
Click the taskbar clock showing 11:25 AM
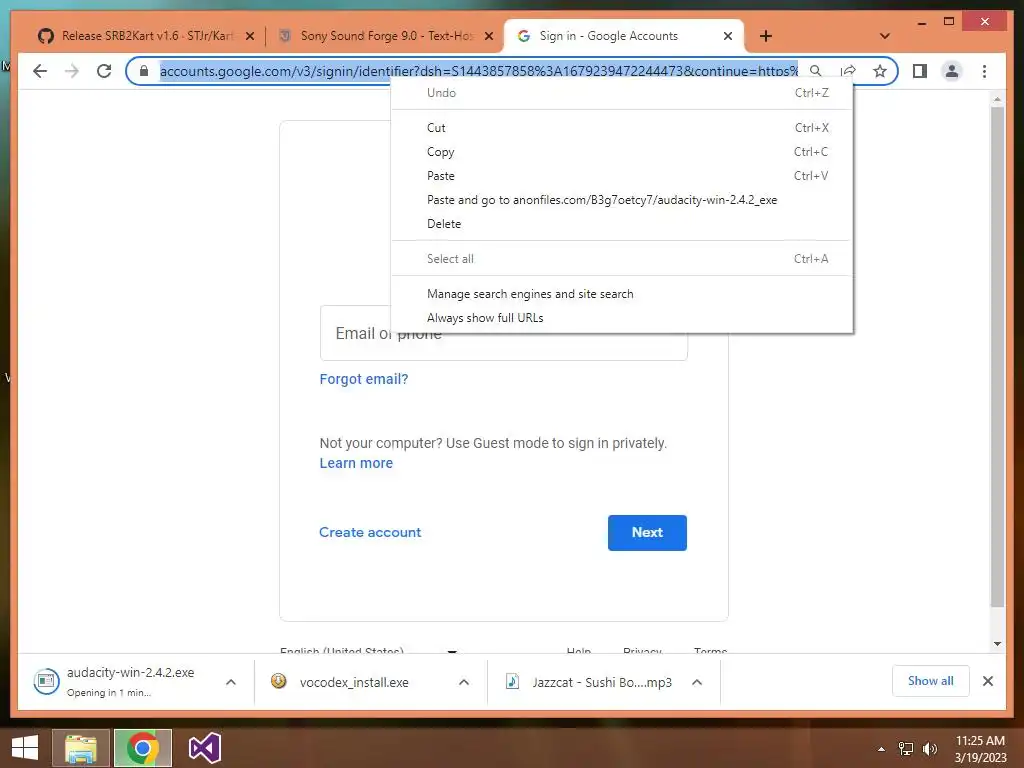980,749
